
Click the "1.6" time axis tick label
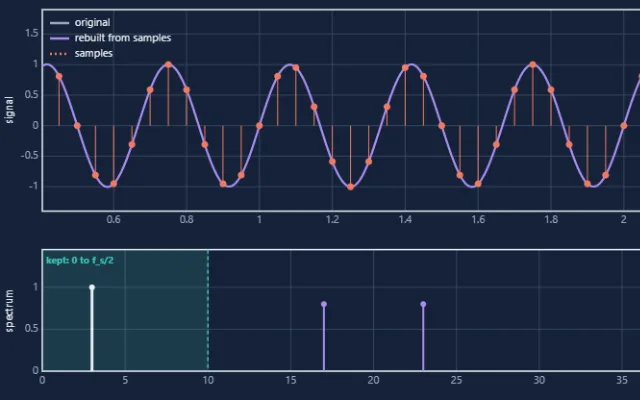click(x=478, y=220)
